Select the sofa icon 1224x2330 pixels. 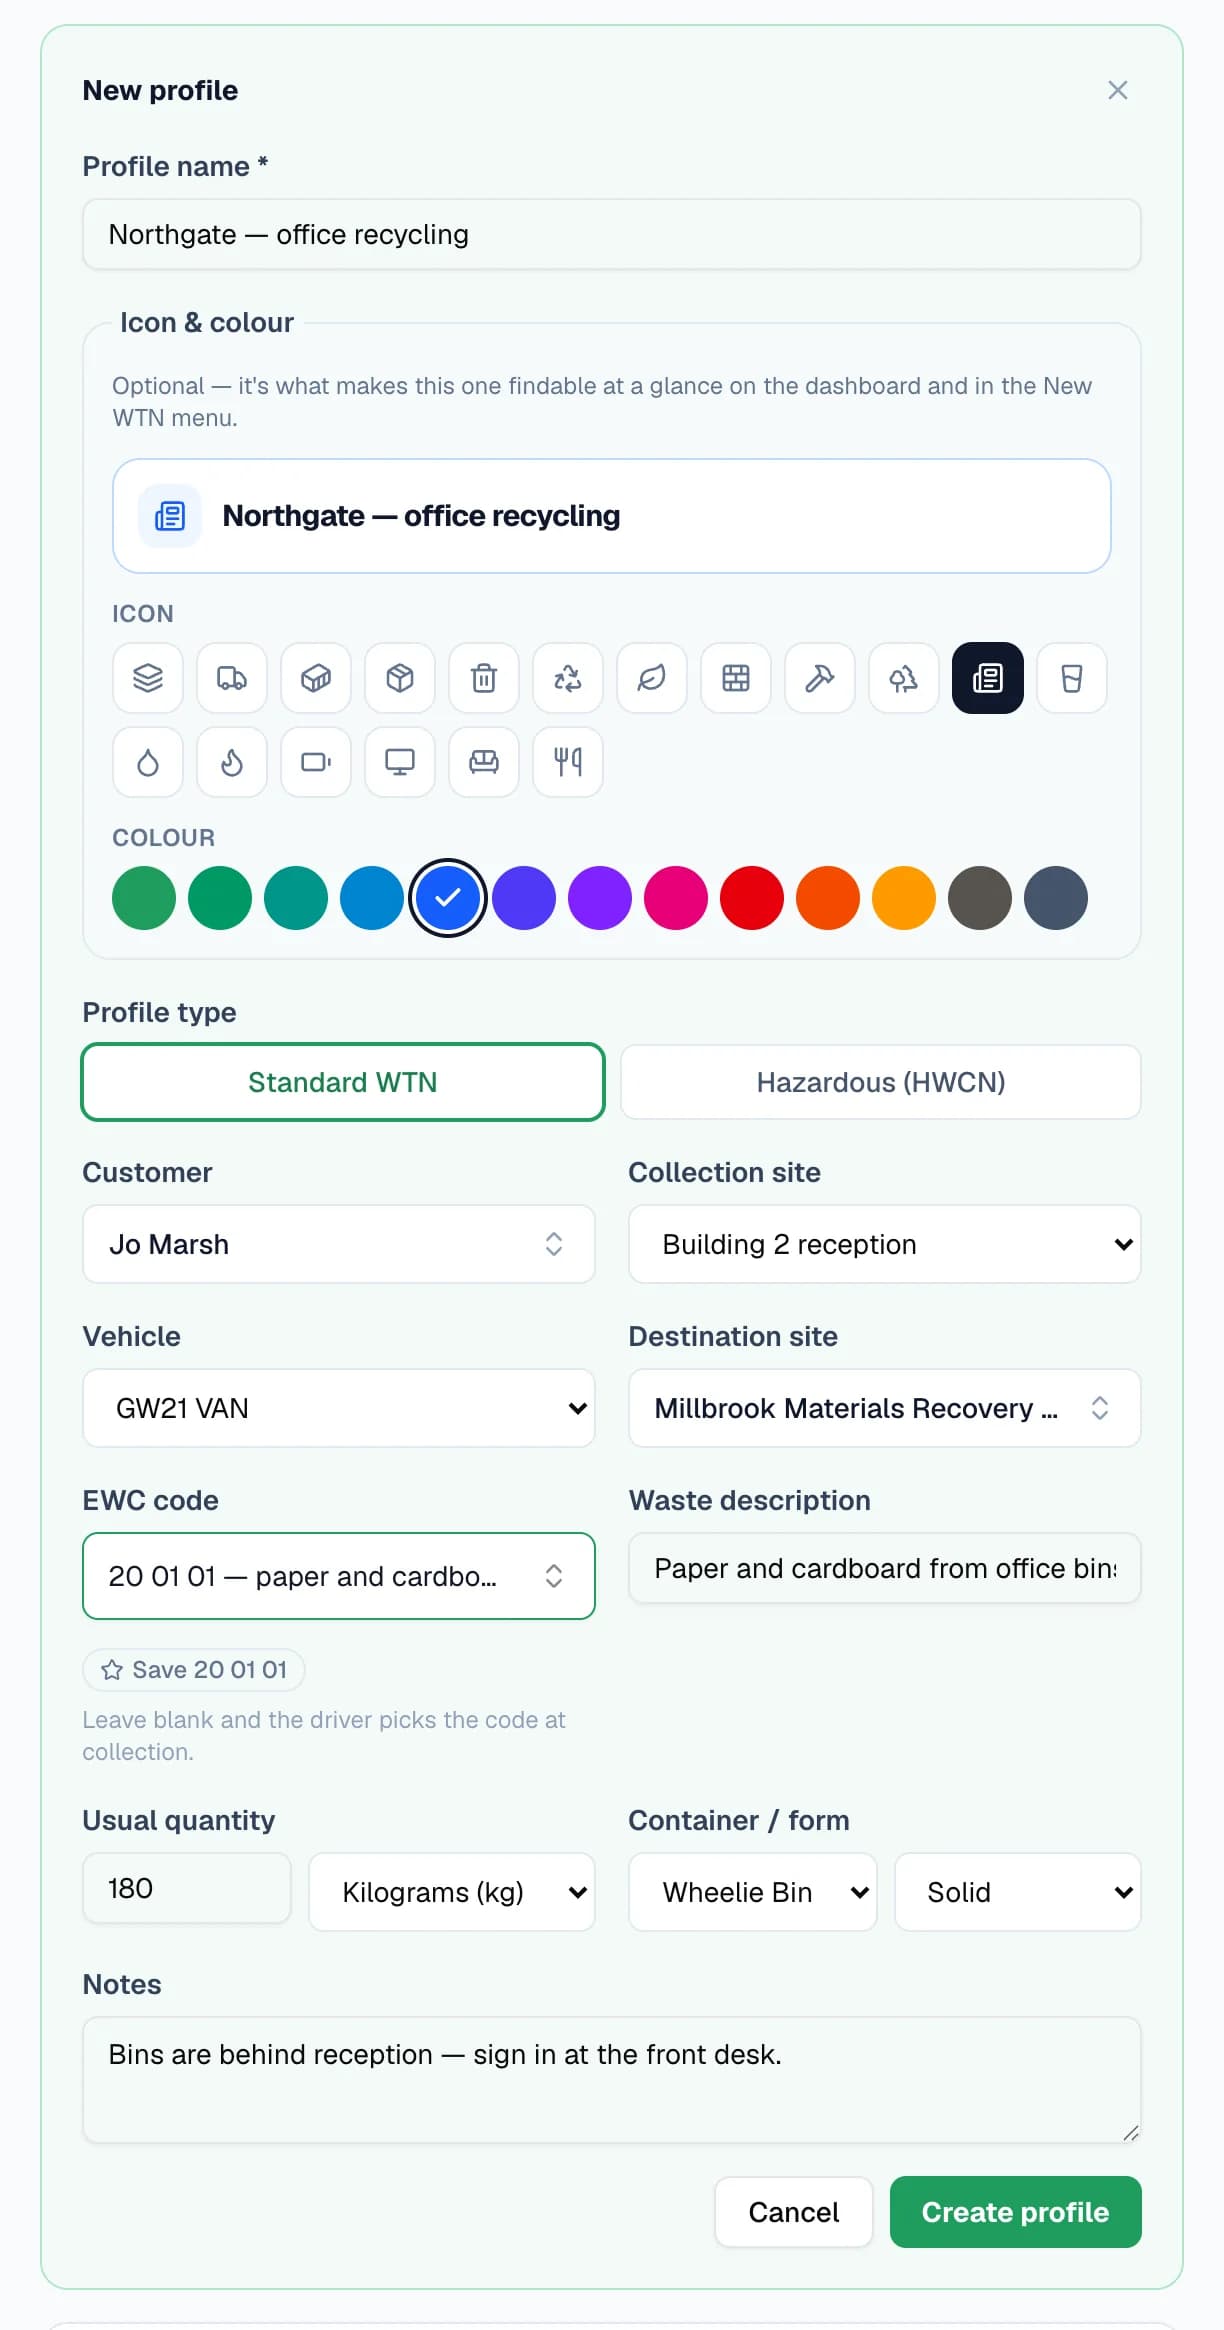484,762
